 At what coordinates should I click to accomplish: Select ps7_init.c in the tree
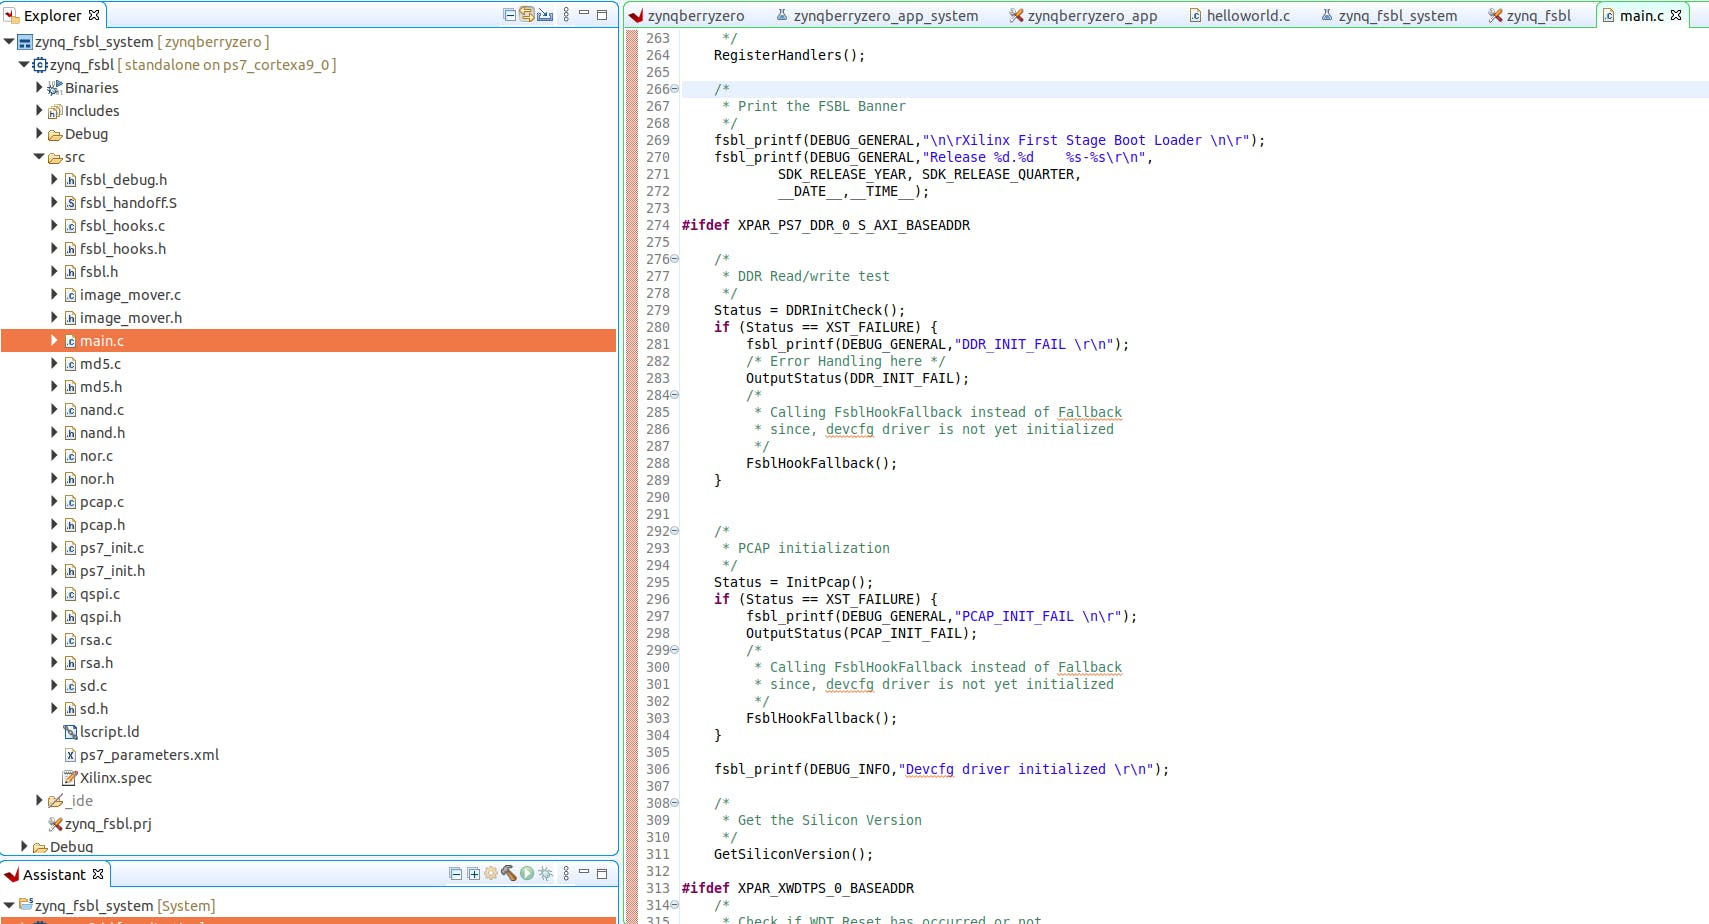[112, 548]
